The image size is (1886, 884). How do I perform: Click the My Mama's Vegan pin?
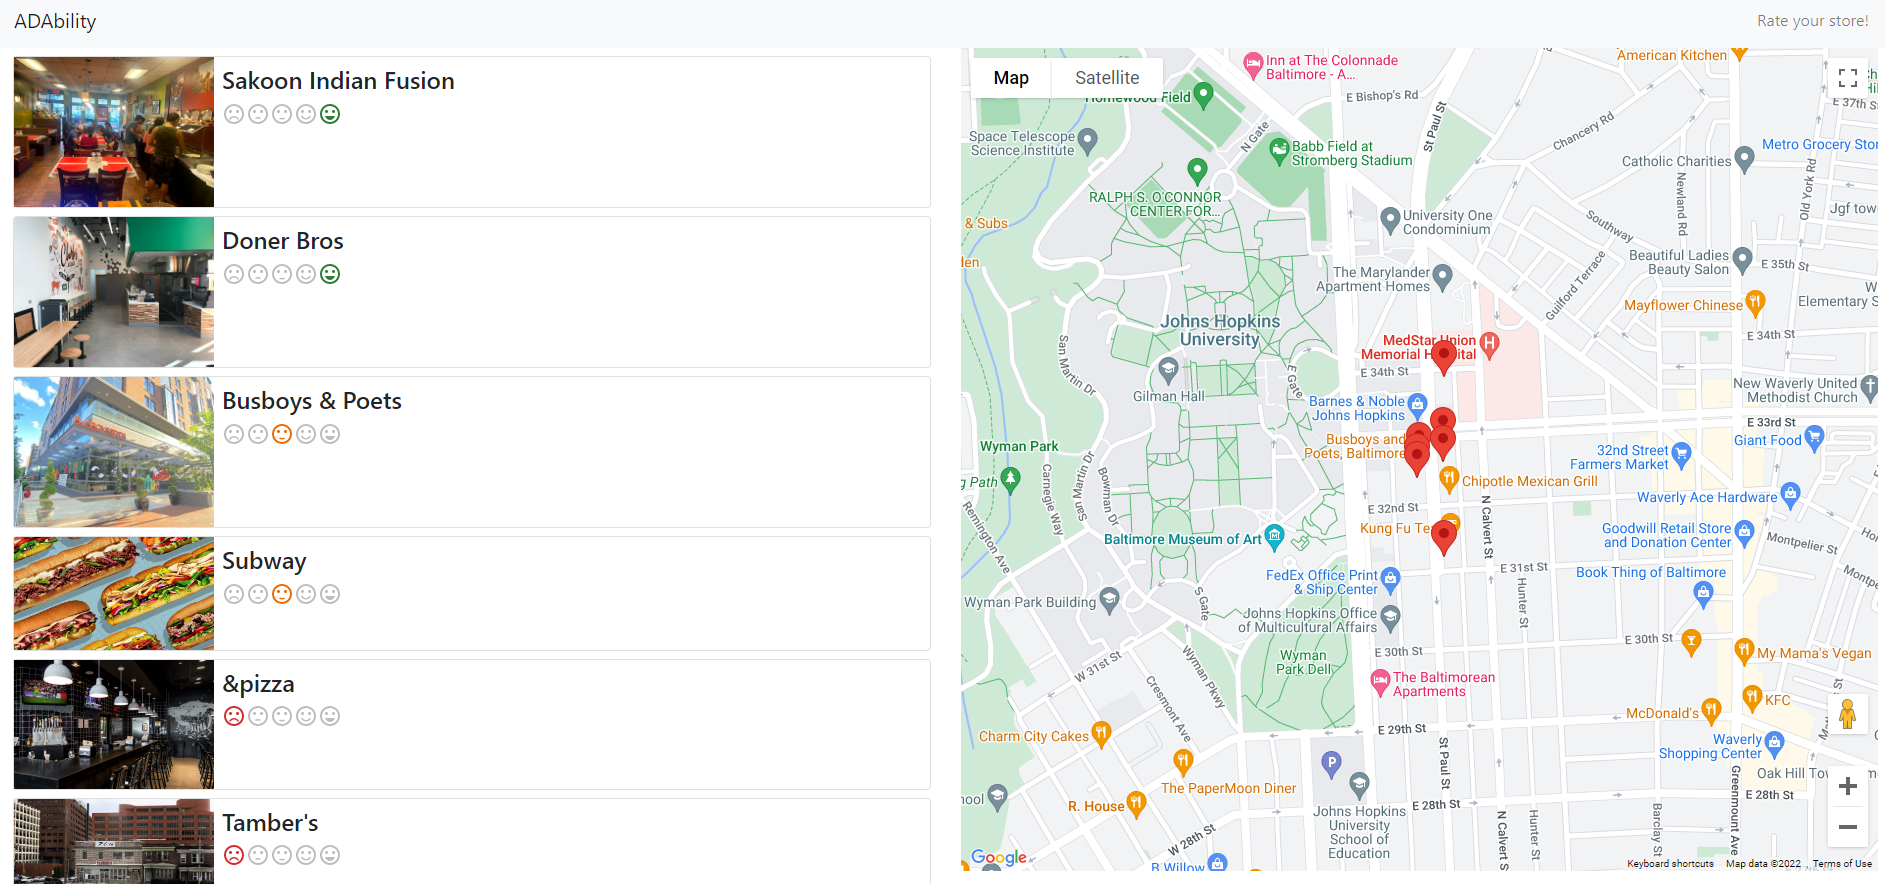[x=1744, y=652]
